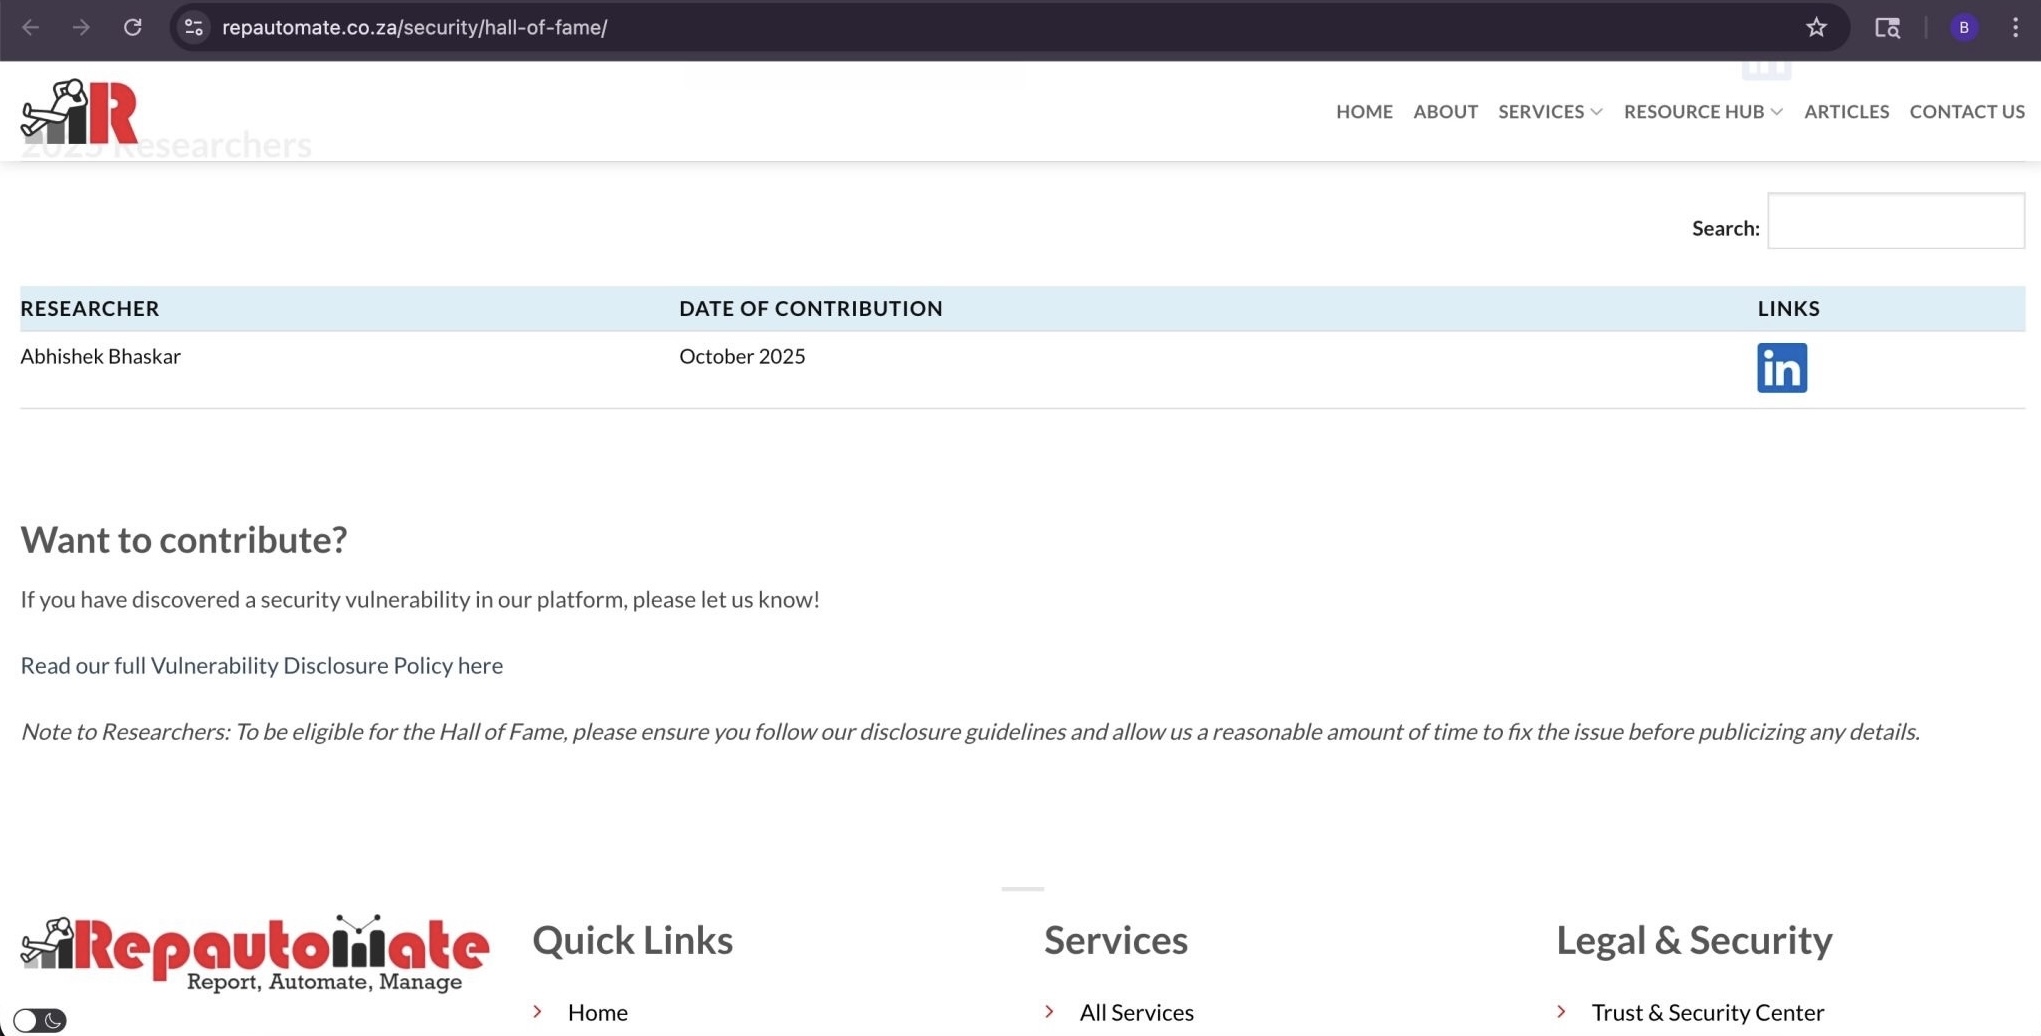The width and height of the screenshot is (2041, 1036).
Task: Open All Services footer link
Action: 1136,1012
